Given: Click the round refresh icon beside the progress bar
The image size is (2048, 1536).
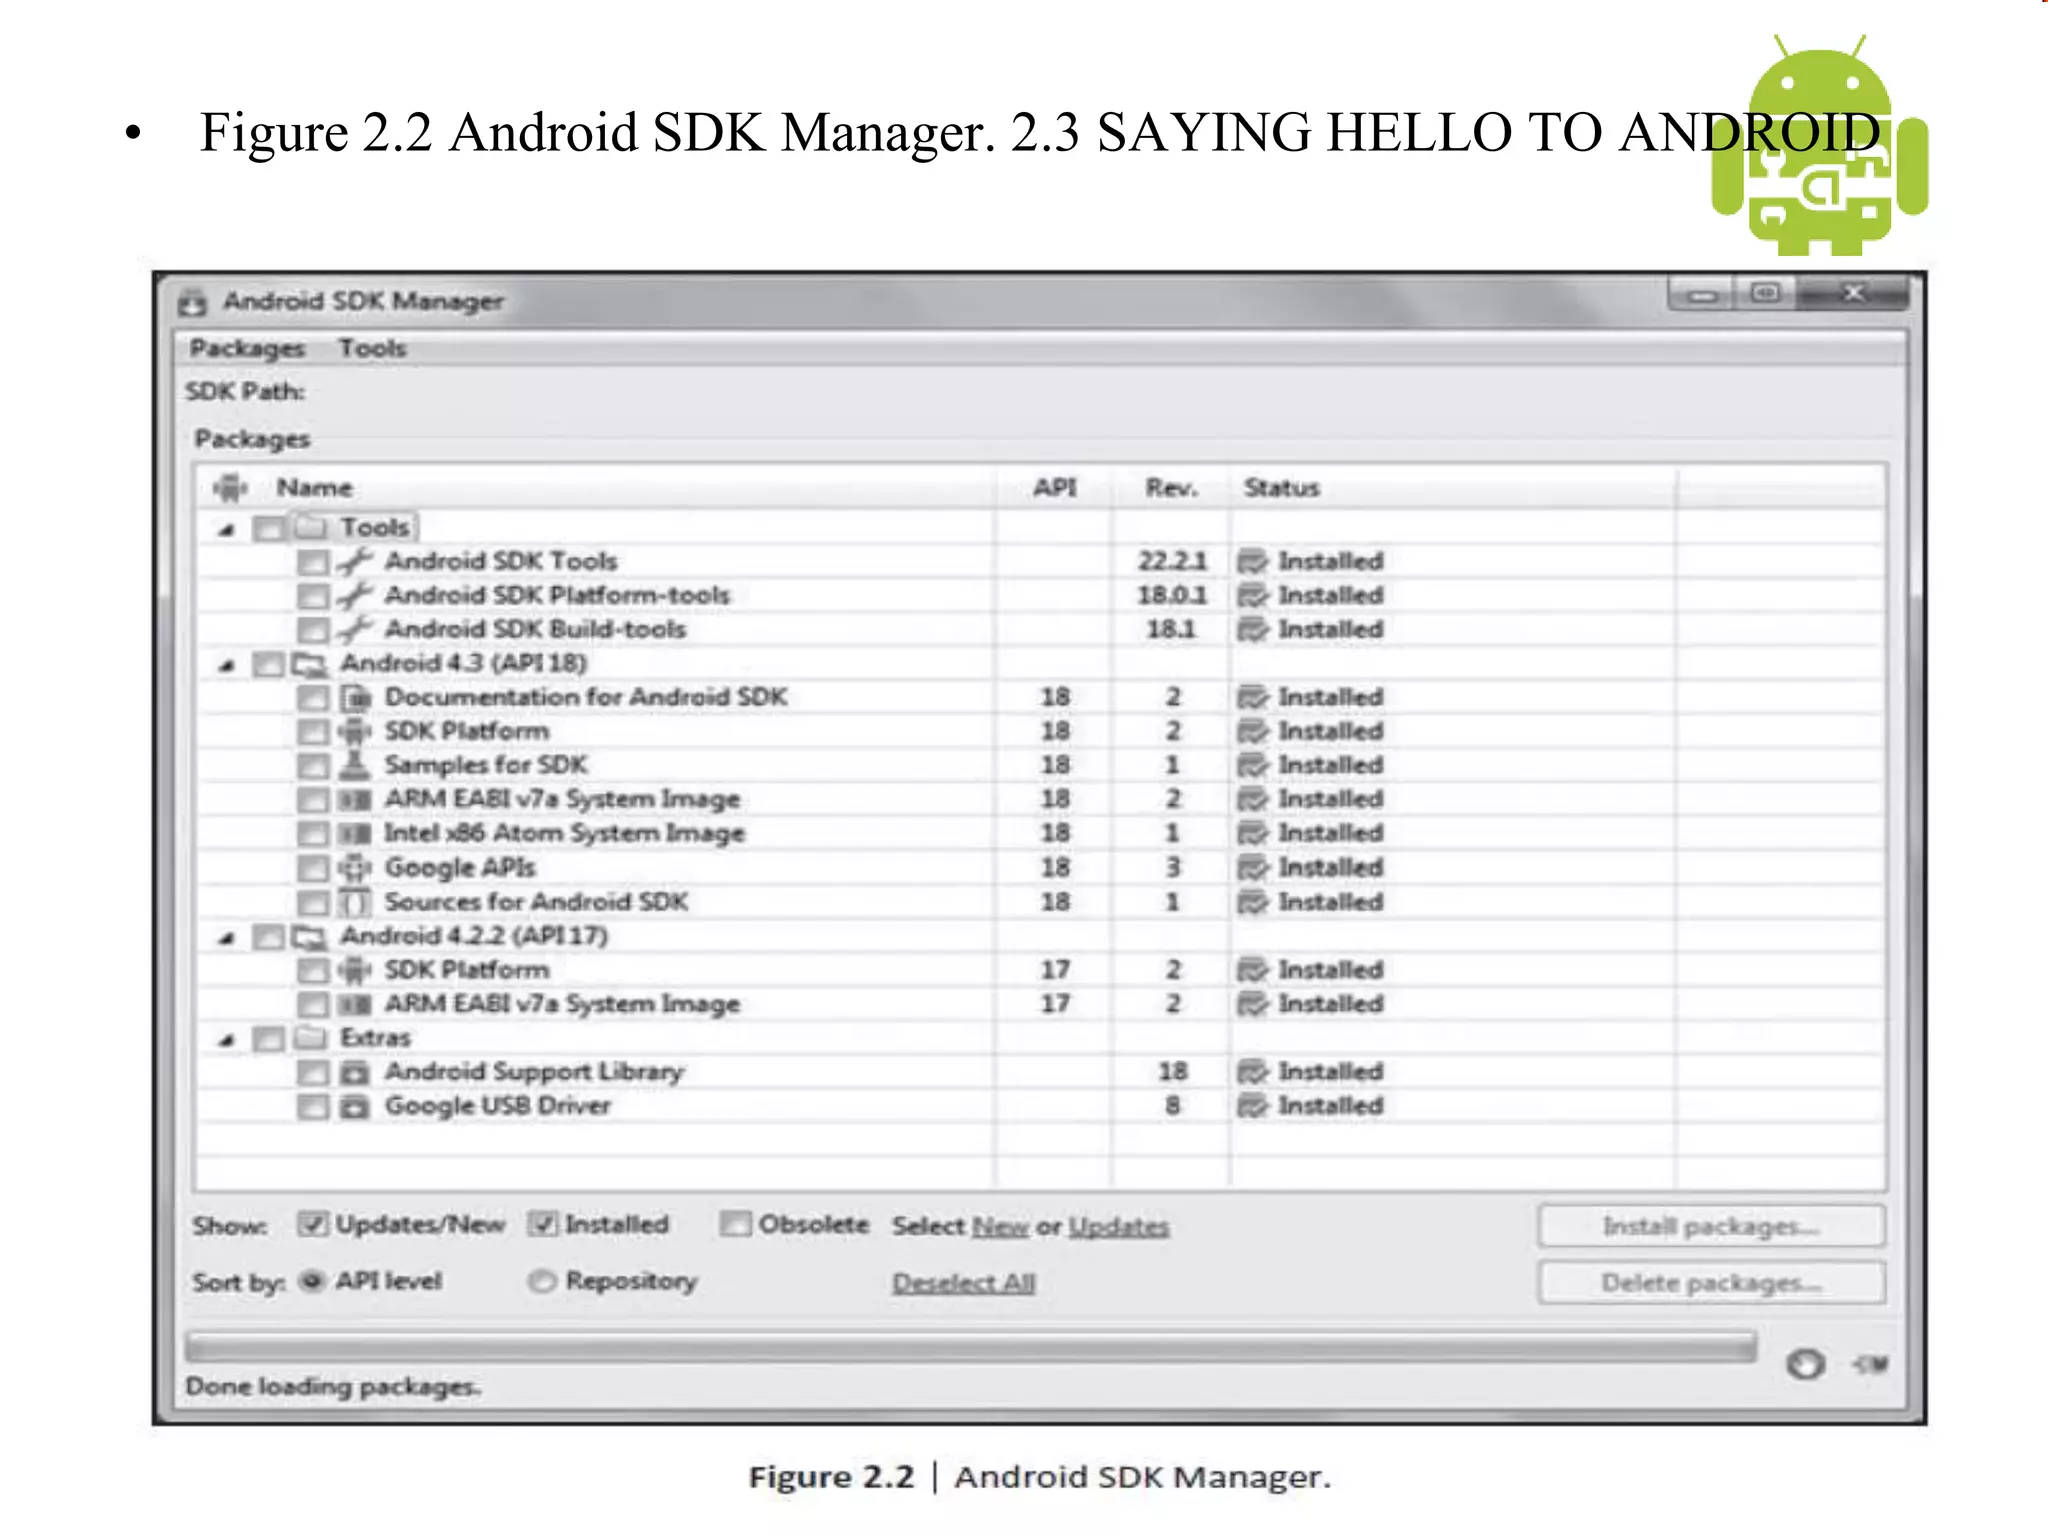Looking at the screenshot, I should click(1805, 1364).
